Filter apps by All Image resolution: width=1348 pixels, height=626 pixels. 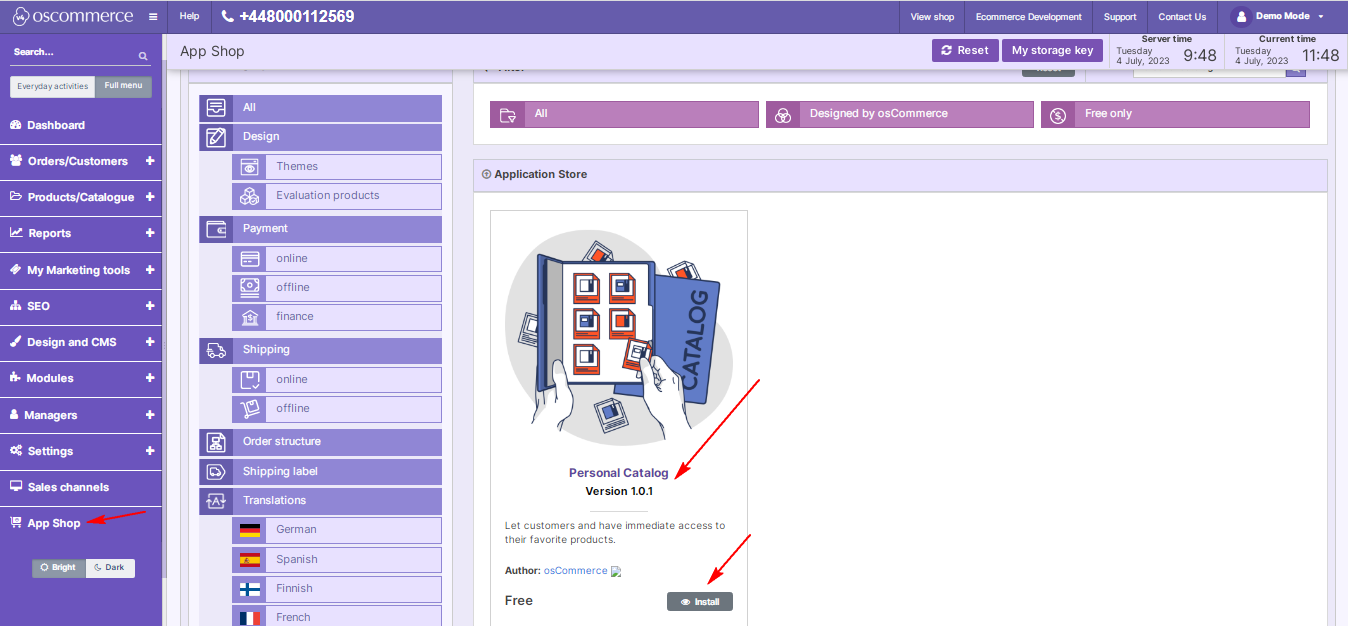(624, 114)
